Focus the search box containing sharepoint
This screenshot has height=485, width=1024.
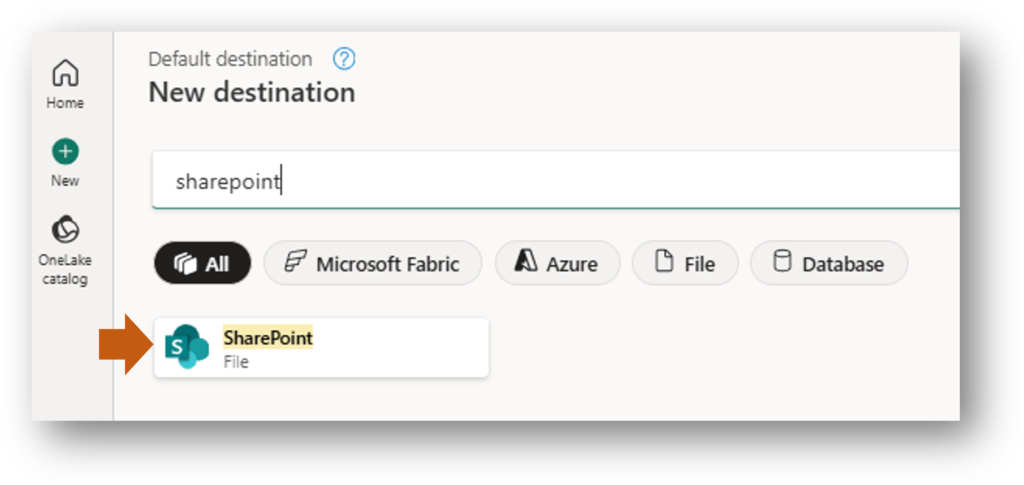(x=556, y=181)
